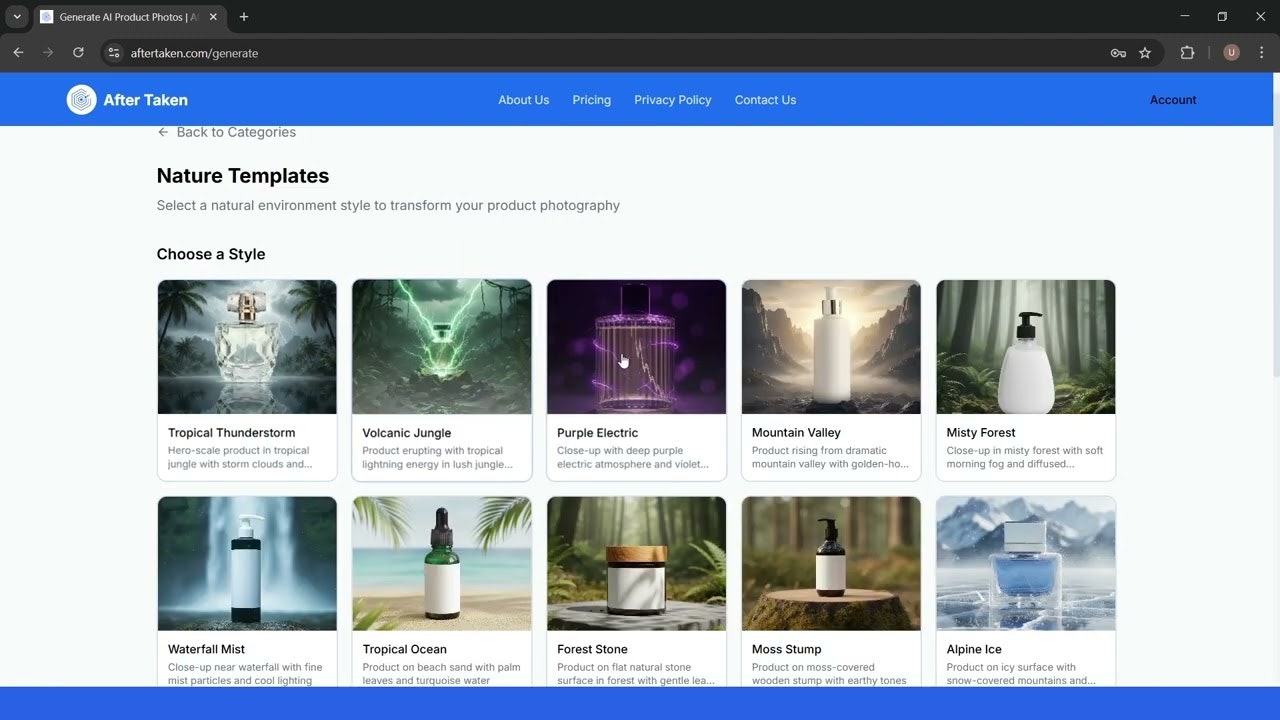1280x720 pixels.
Task: Open the browser extensions puzzle icon
Action: 1187,53
